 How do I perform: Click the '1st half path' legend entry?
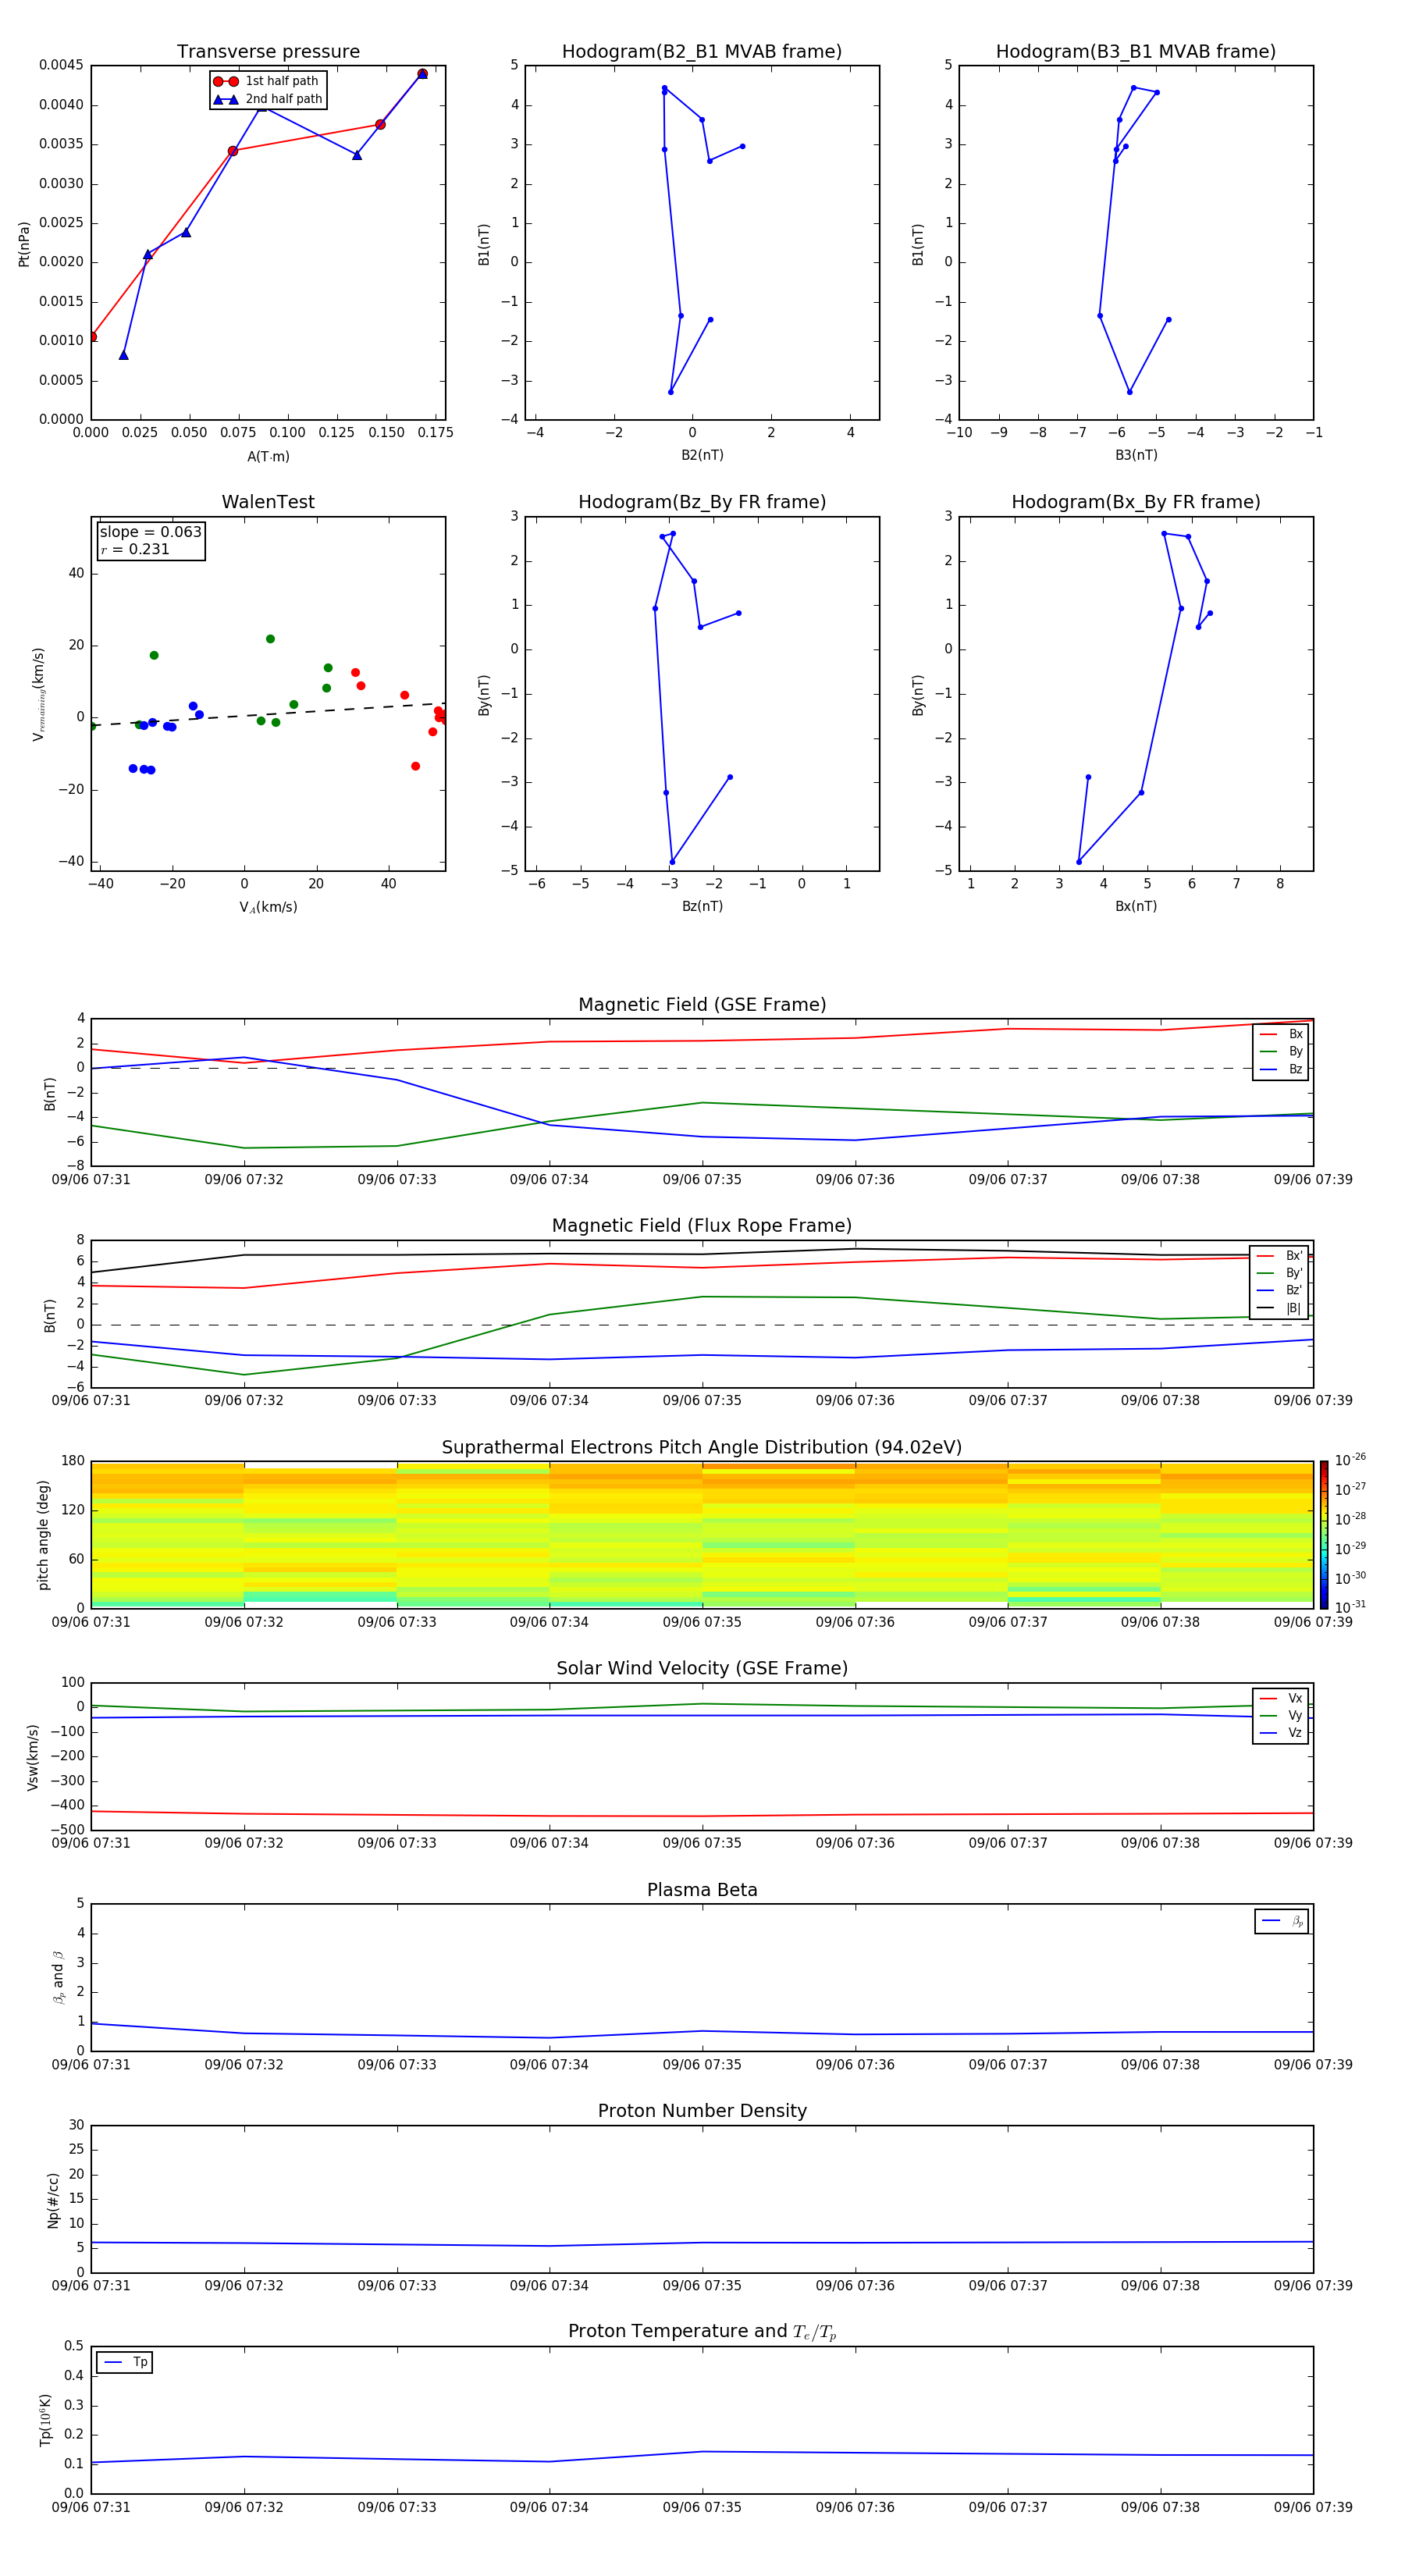click(268, 81)
